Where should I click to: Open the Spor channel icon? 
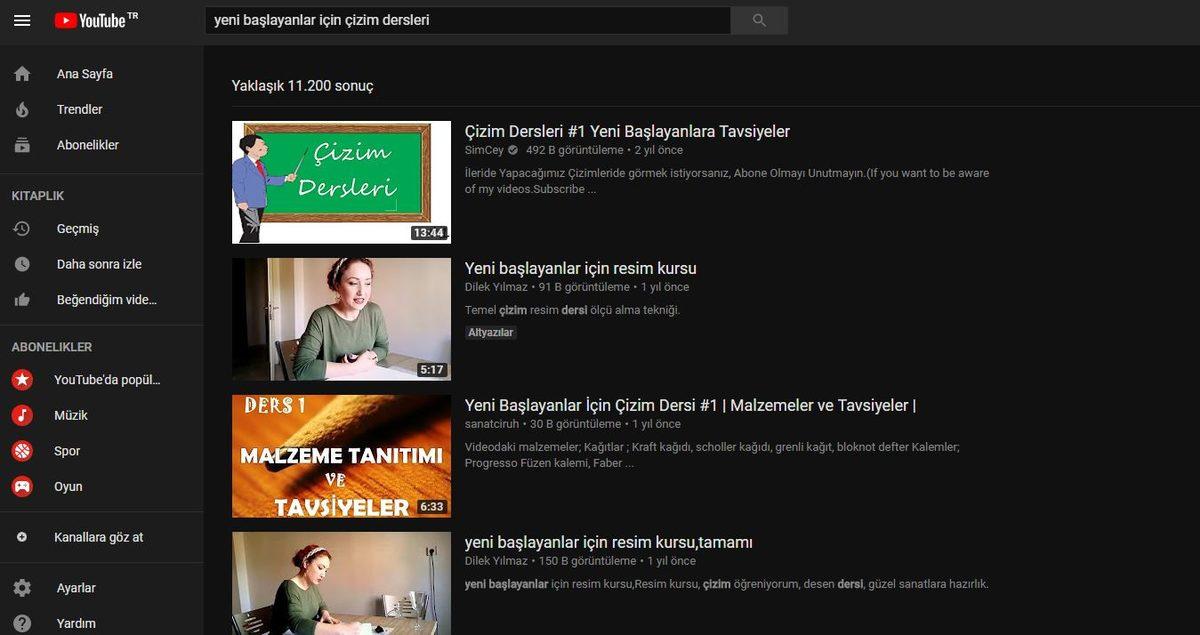[21, 450]
